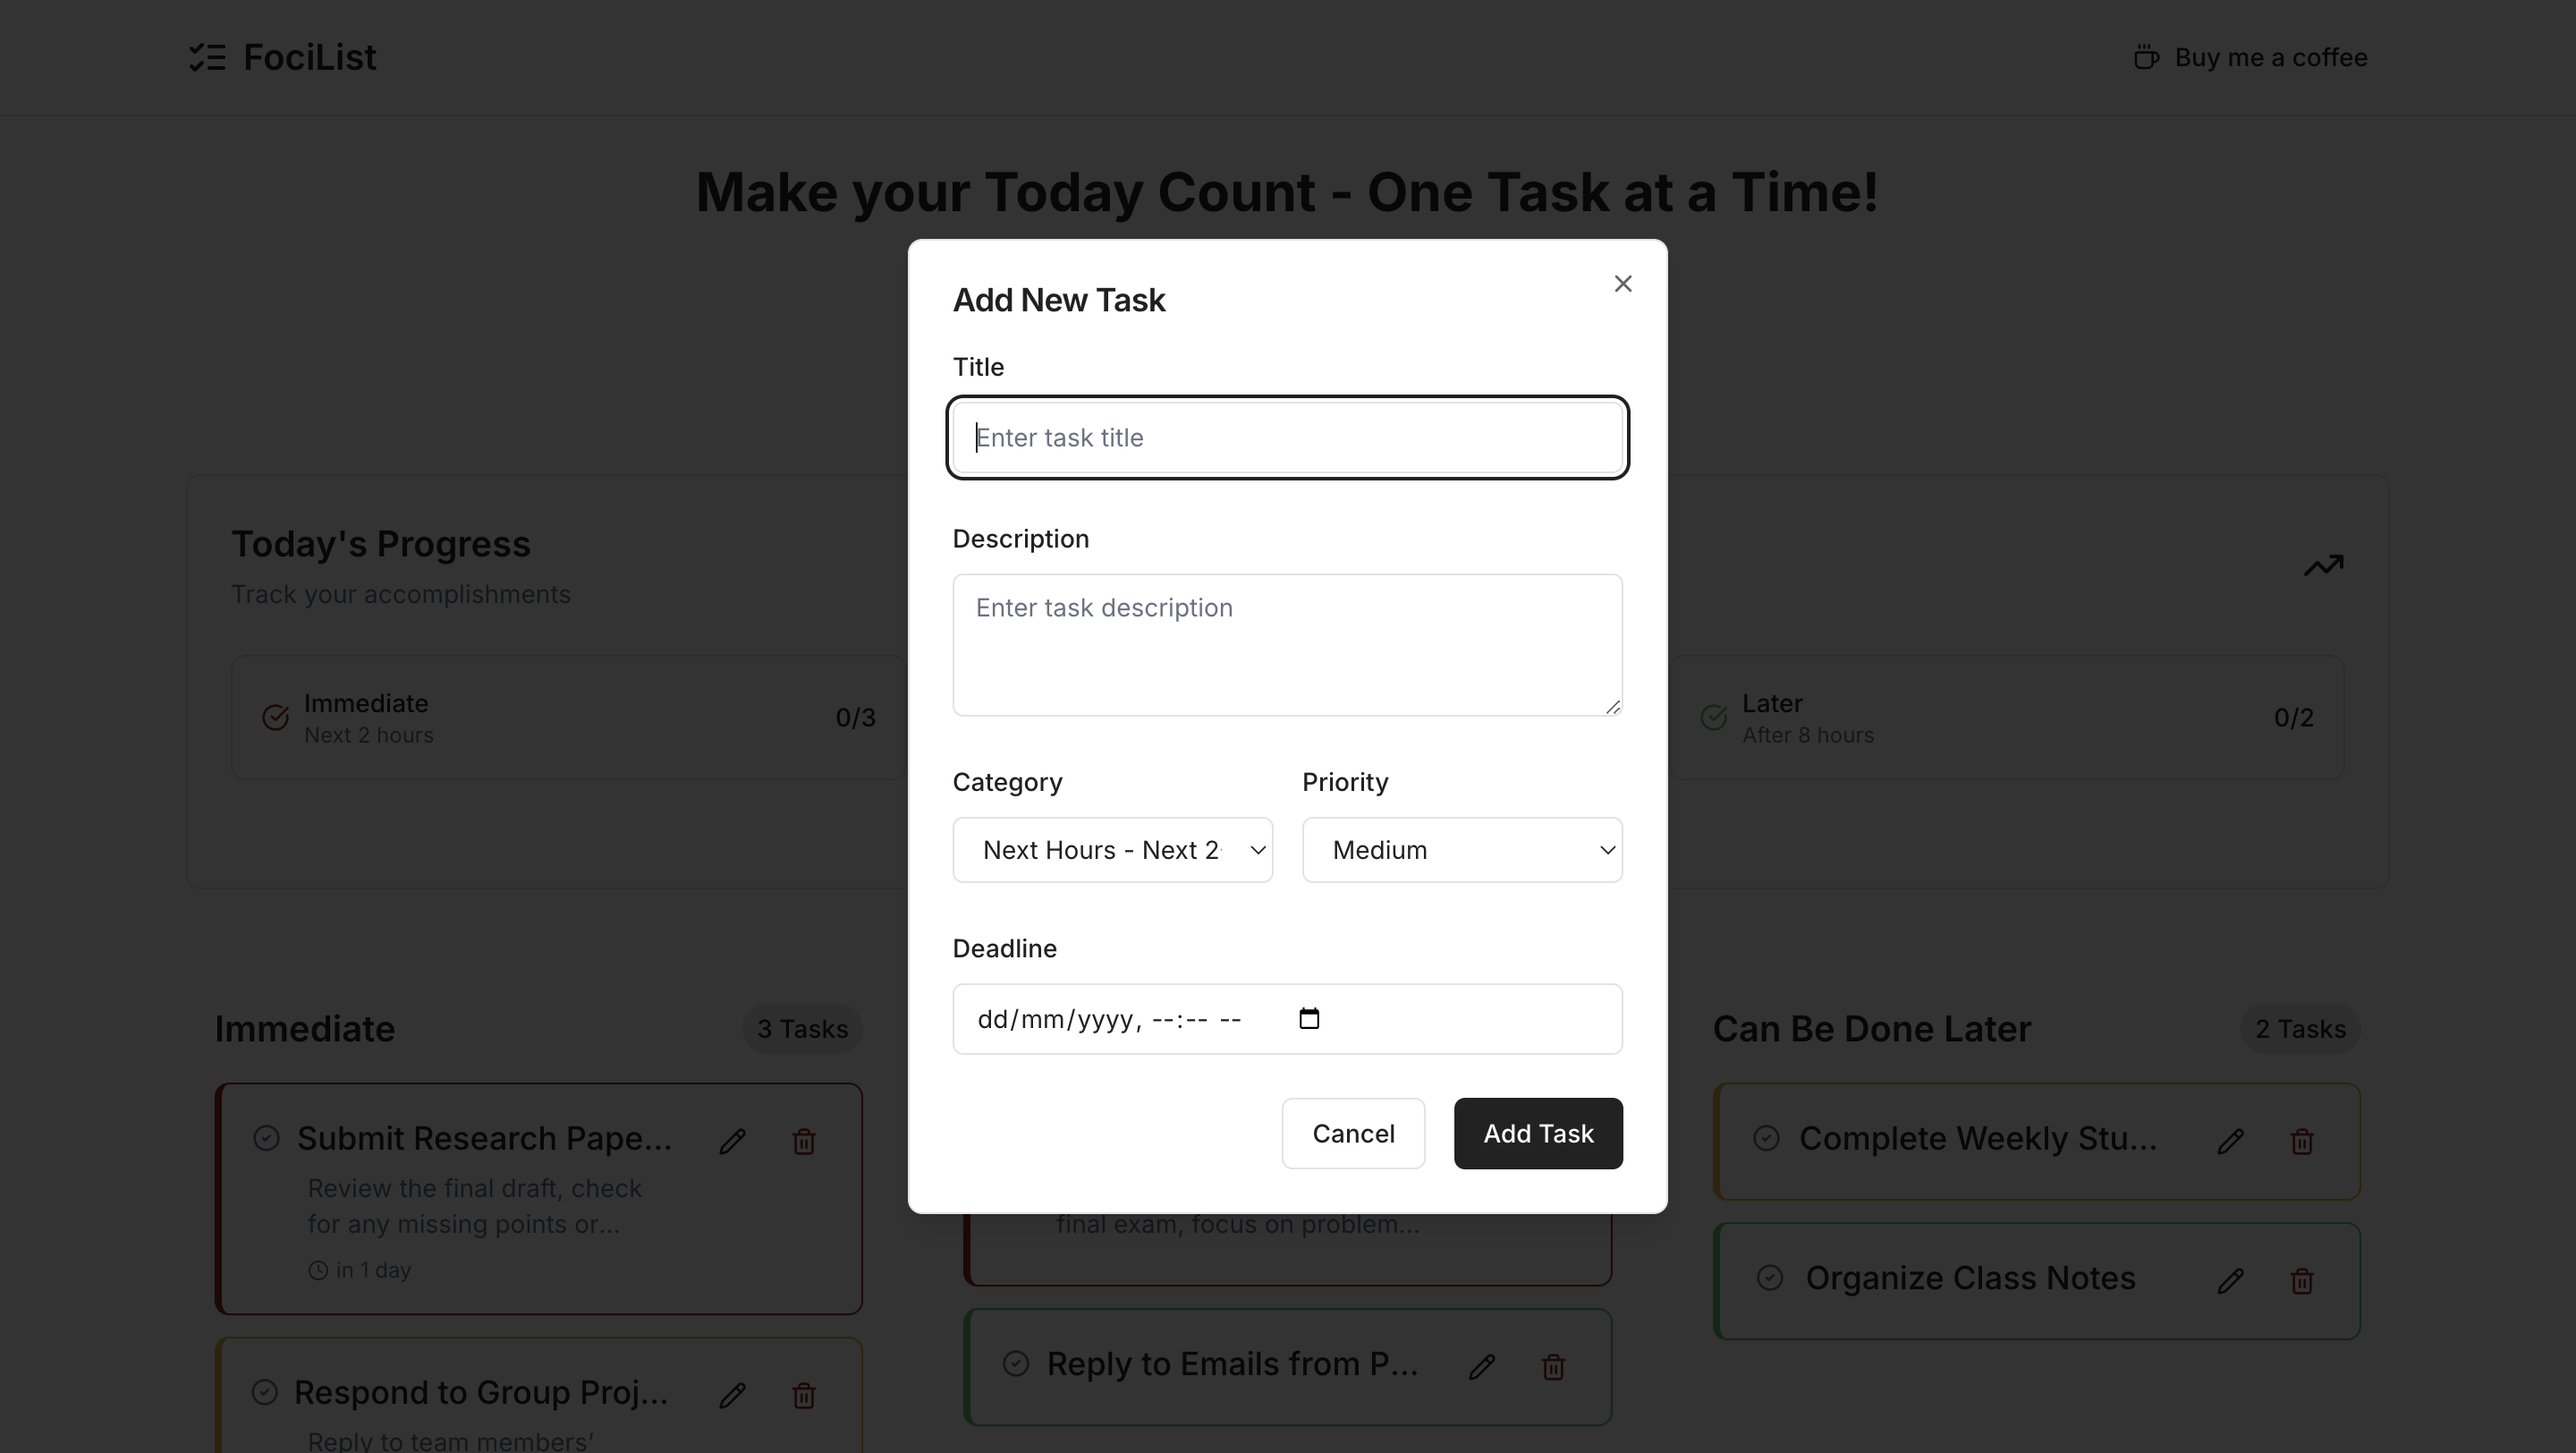Edit the Organize Class Notes task

coord(2230,1281)
